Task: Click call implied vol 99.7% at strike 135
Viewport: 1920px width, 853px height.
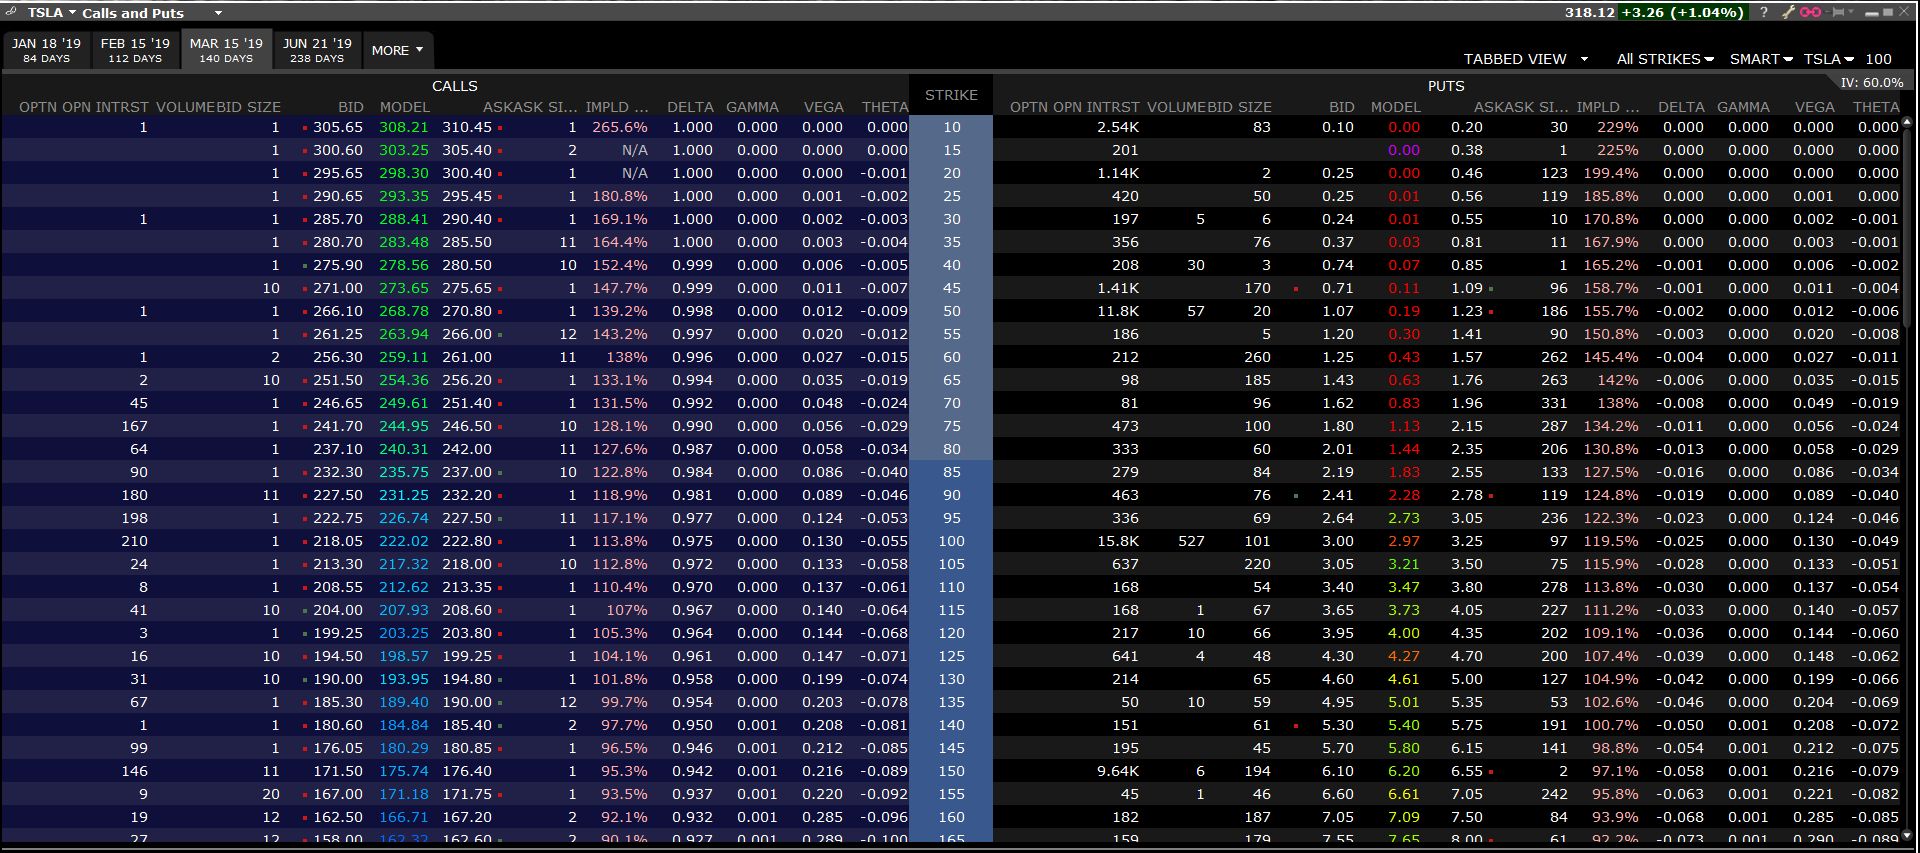Action: (x=624, y=702)
